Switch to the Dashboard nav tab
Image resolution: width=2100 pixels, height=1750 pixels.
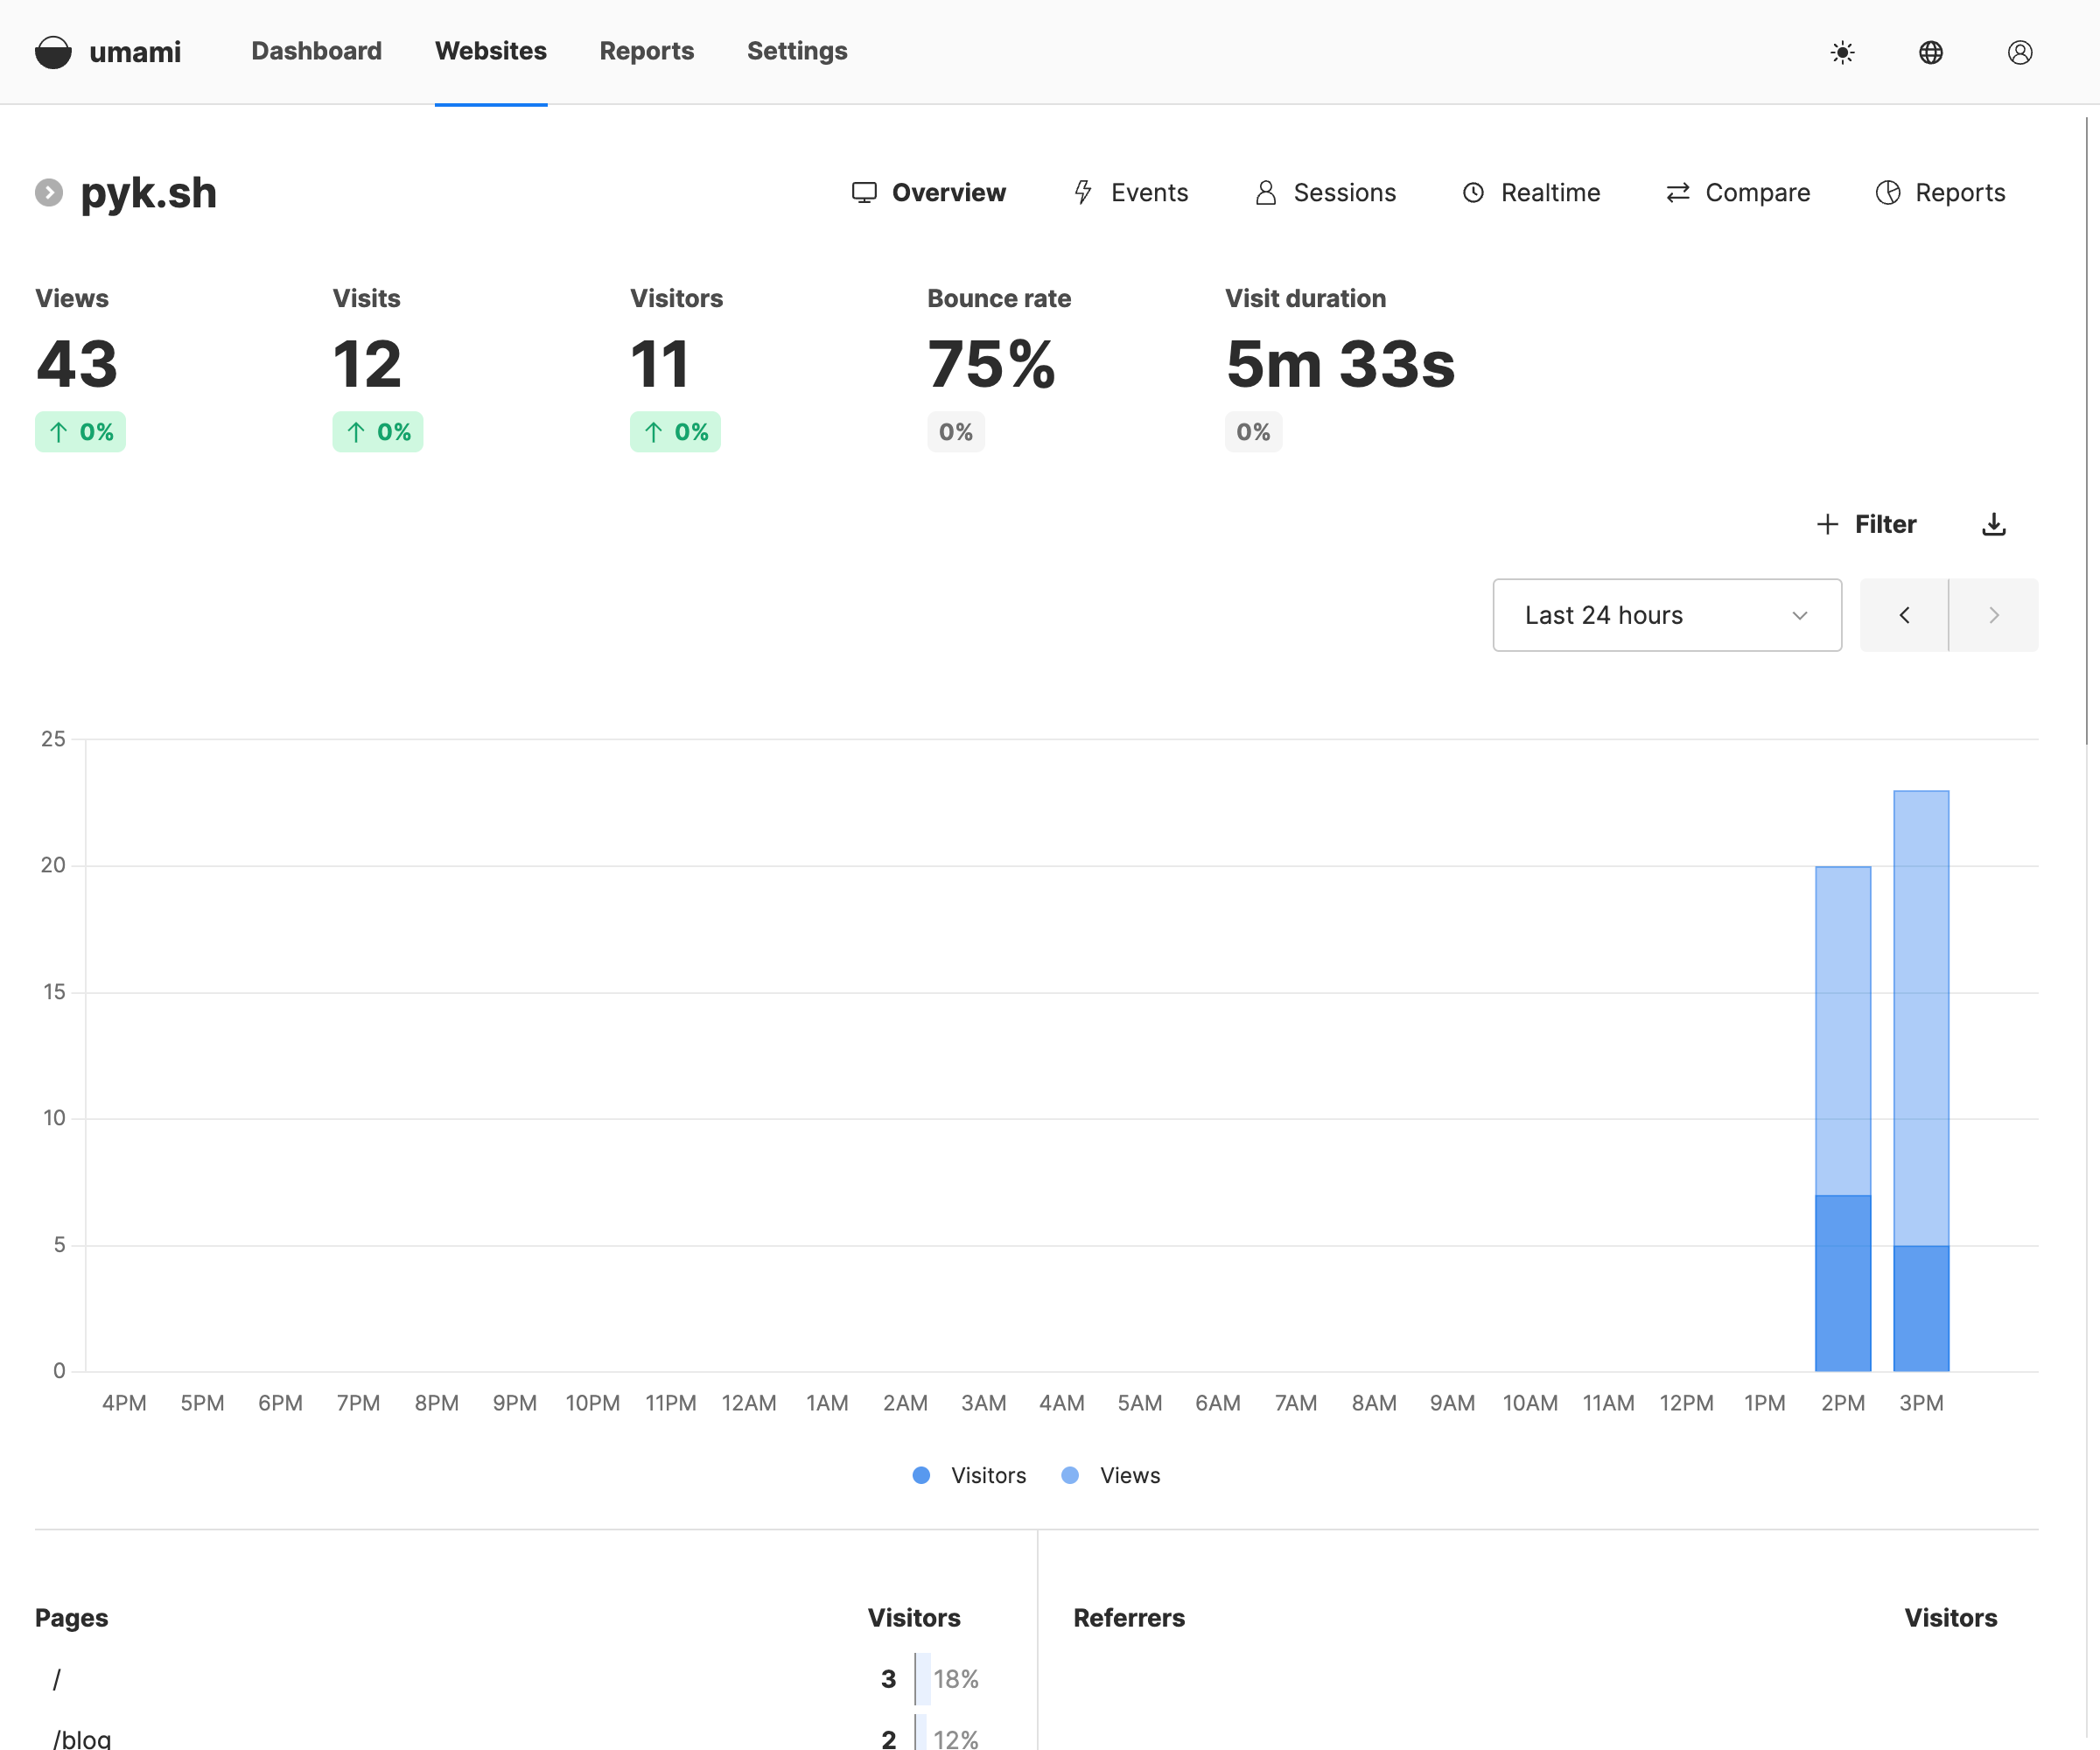pyautogui.click(x=316, y=51)
